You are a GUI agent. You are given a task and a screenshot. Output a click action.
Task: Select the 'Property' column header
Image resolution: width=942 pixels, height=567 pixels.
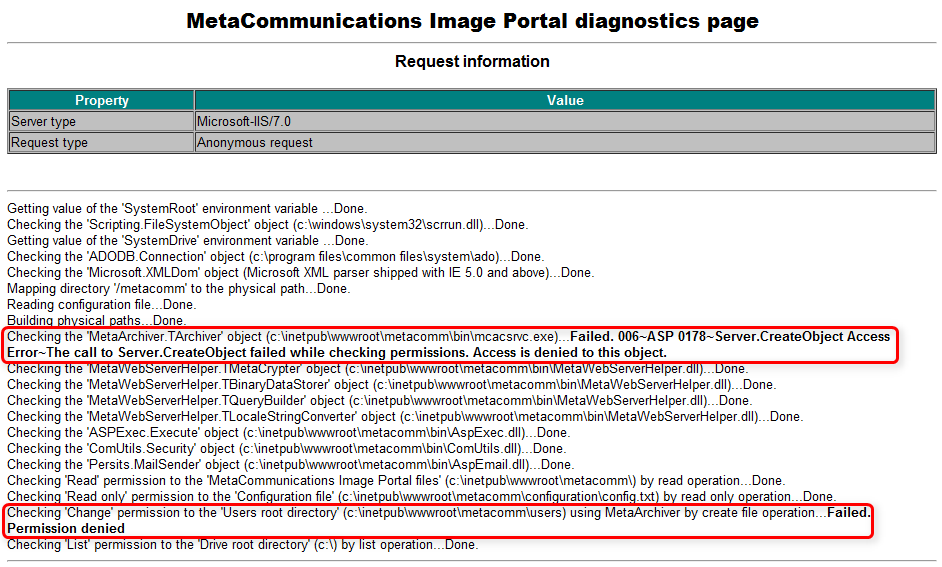(x=102, y=100)
